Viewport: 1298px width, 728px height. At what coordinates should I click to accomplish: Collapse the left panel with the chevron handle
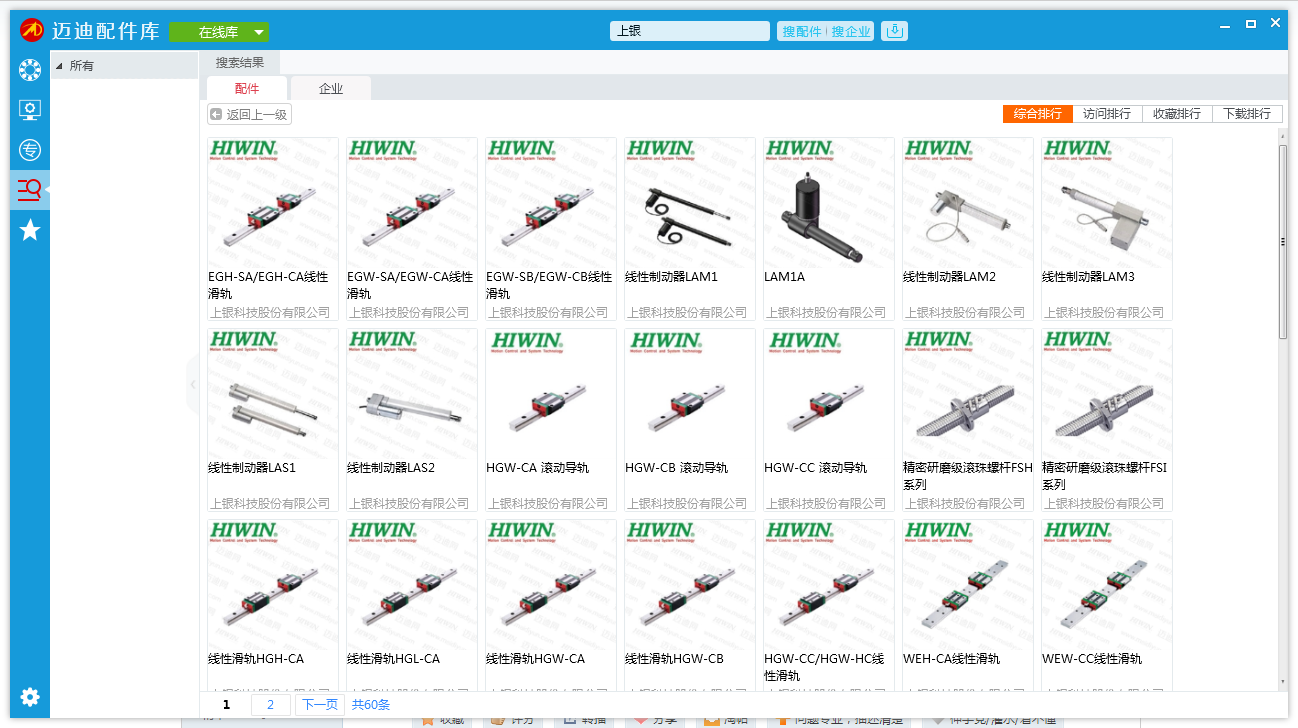point(193,384)
